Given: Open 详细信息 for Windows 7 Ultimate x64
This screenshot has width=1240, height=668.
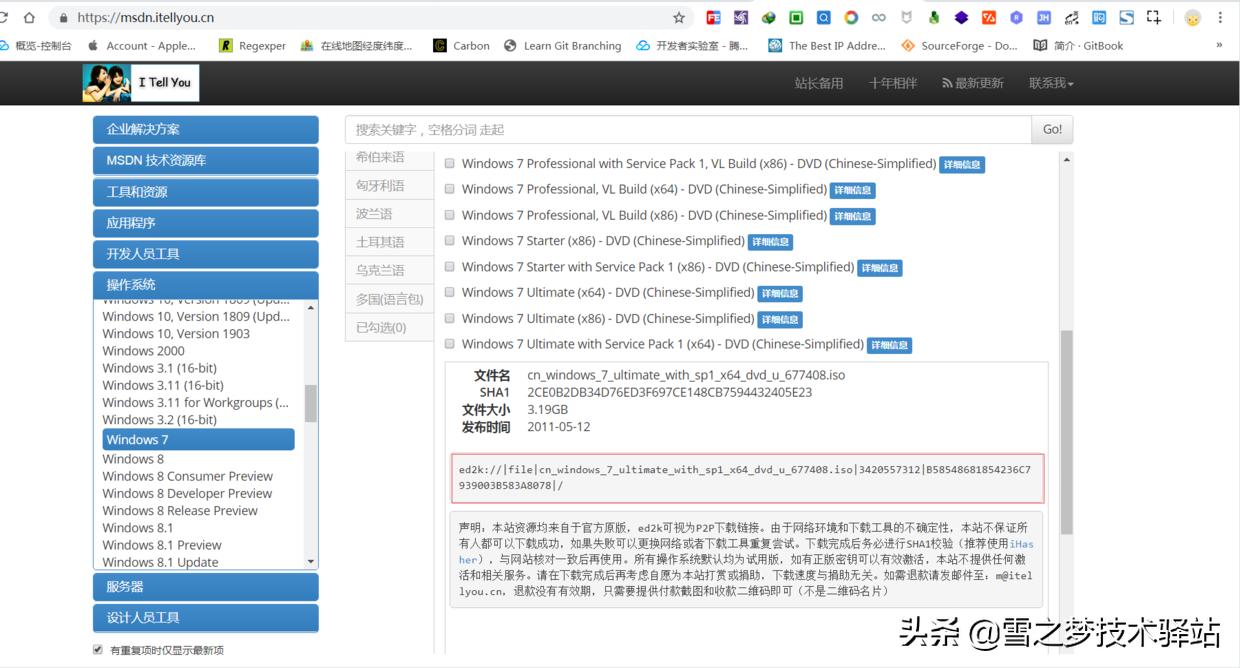Looking at the screenshot, I should tap(780, 293).
